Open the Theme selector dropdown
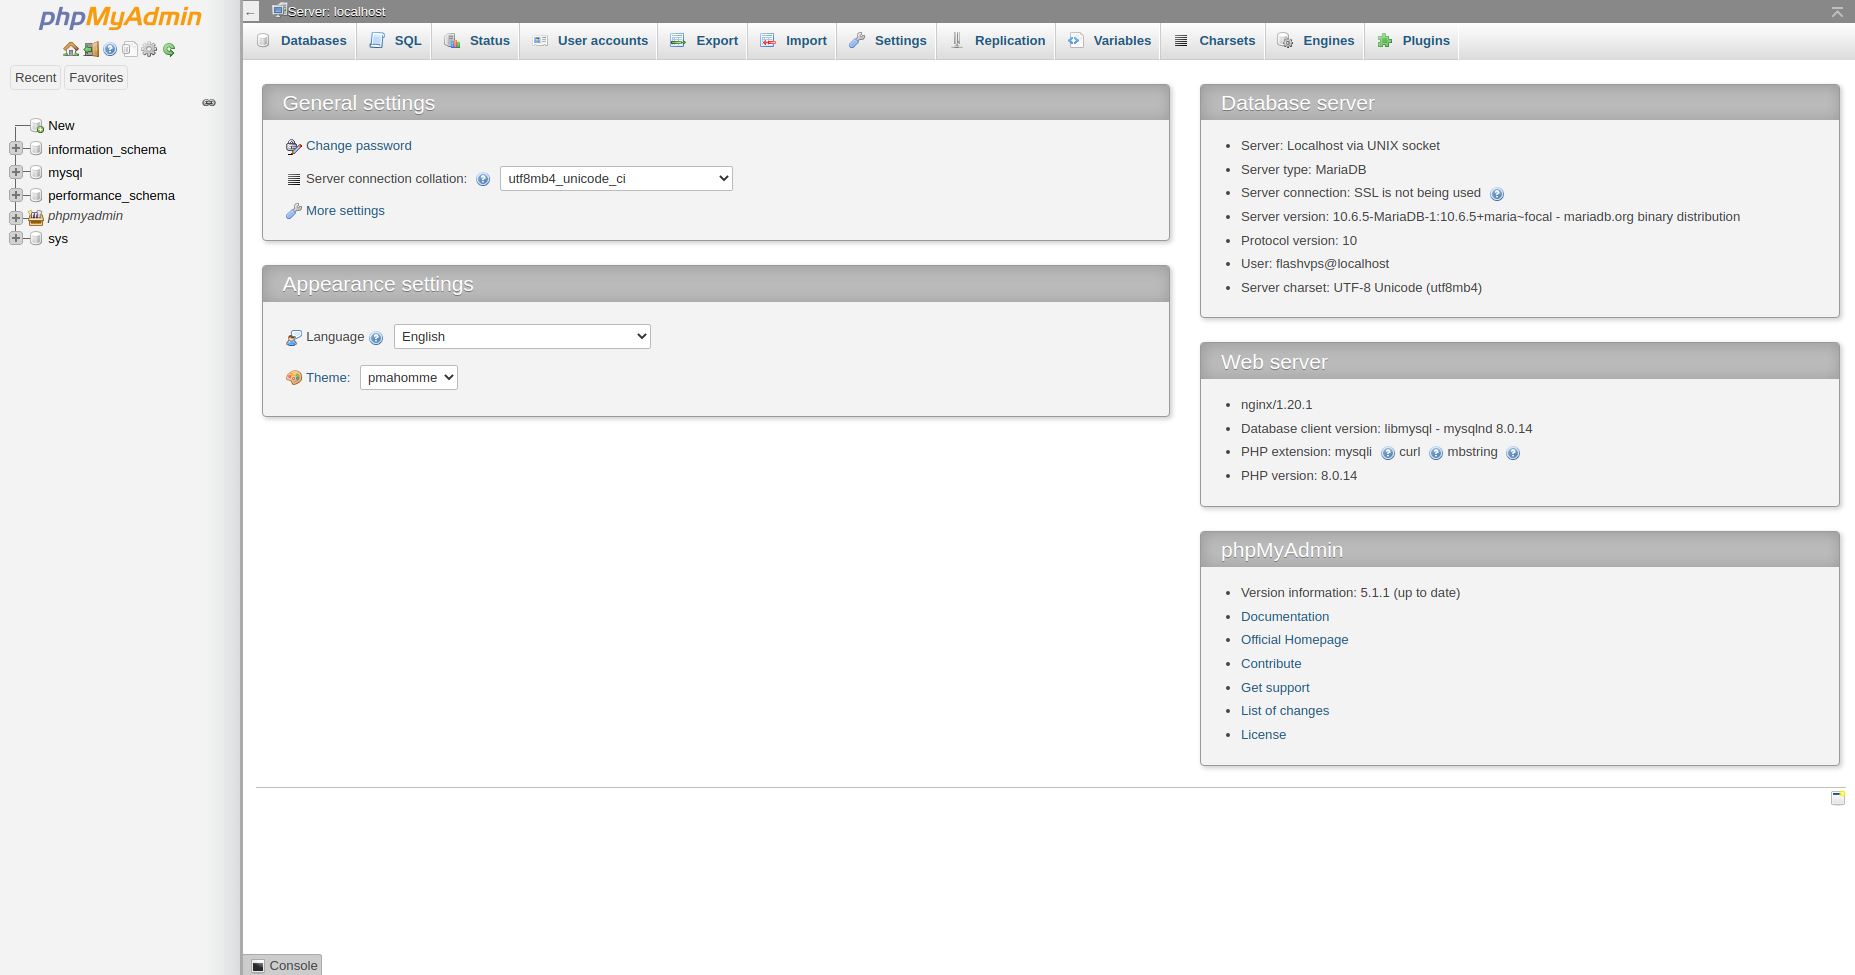This screenshot has height=975, width=1855. (408, 378)
